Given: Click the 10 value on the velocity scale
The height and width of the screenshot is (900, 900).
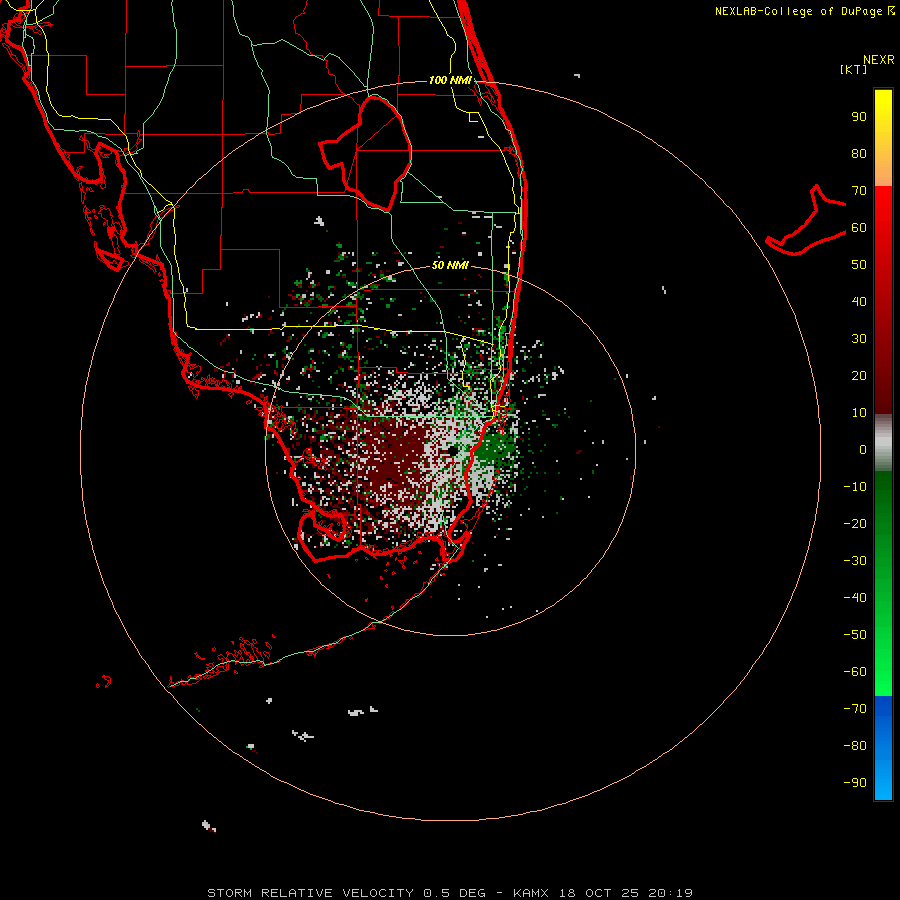Looking at the screenshot, I should tap(859, 413).
